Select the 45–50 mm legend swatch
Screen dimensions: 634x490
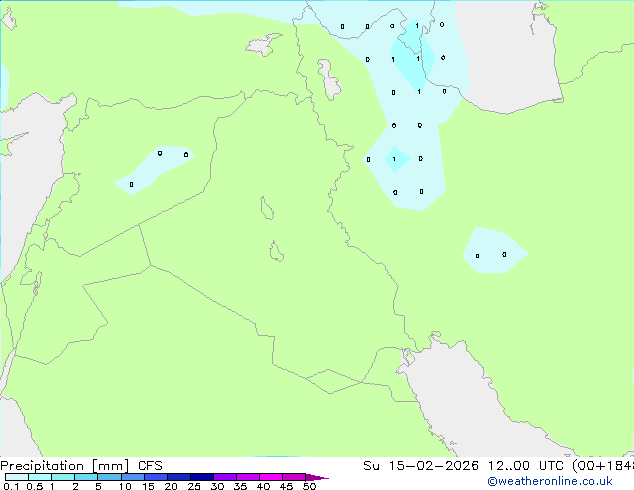[x=294, y=477]
